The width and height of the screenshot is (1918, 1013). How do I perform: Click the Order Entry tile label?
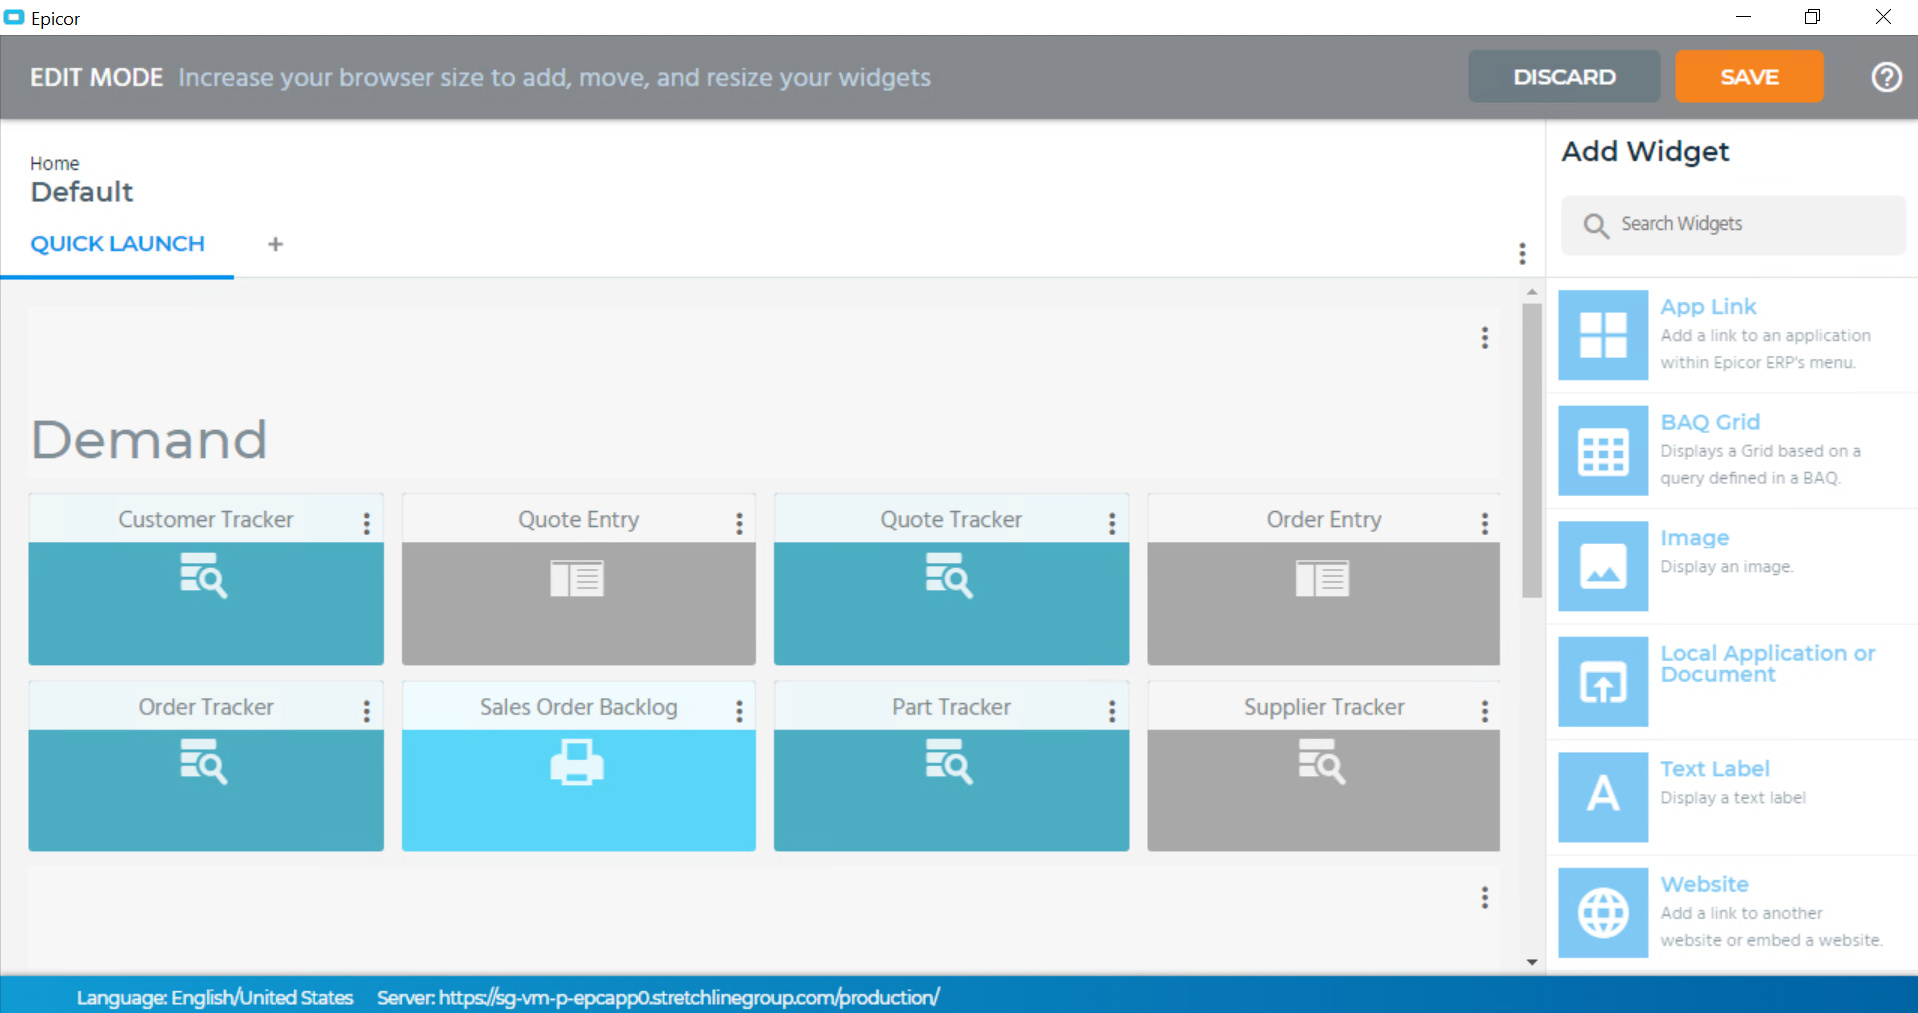click(1324, 520)
